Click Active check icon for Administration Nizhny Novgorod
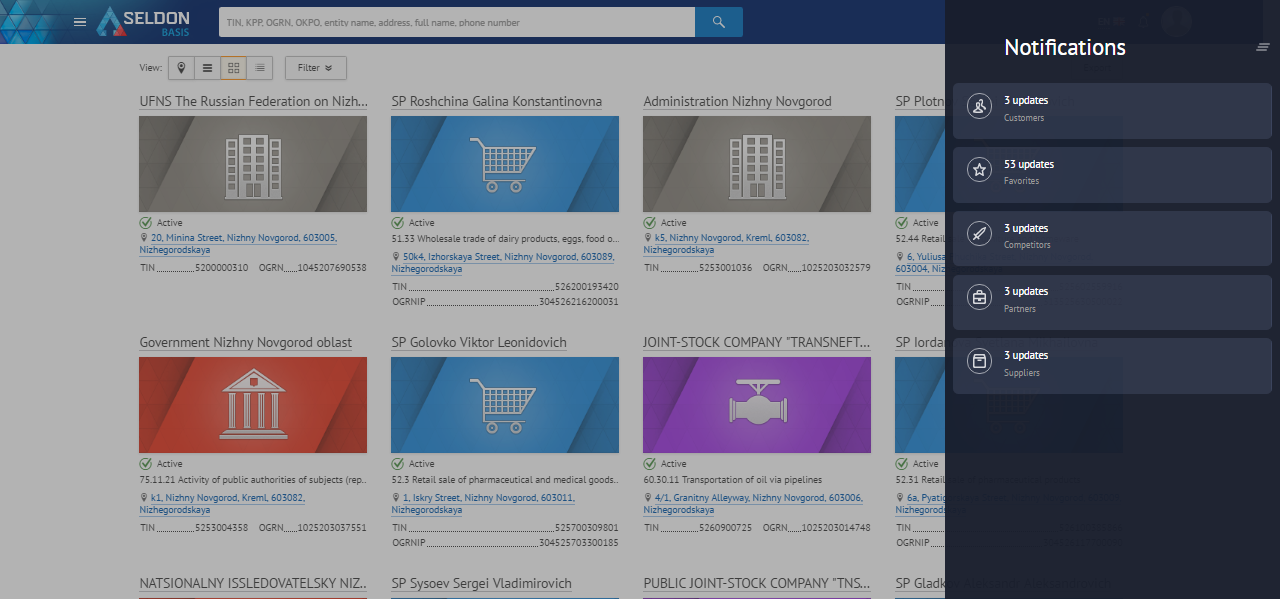 click(650, 223)
